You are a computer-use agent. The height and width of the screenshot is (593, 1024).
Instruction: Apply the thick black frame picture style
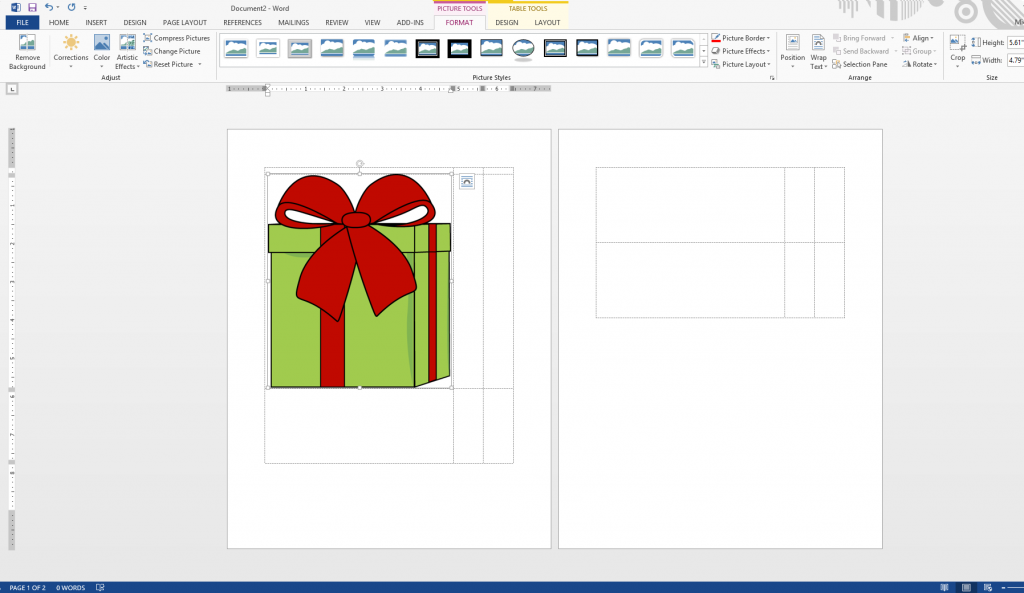click(459, 48)
